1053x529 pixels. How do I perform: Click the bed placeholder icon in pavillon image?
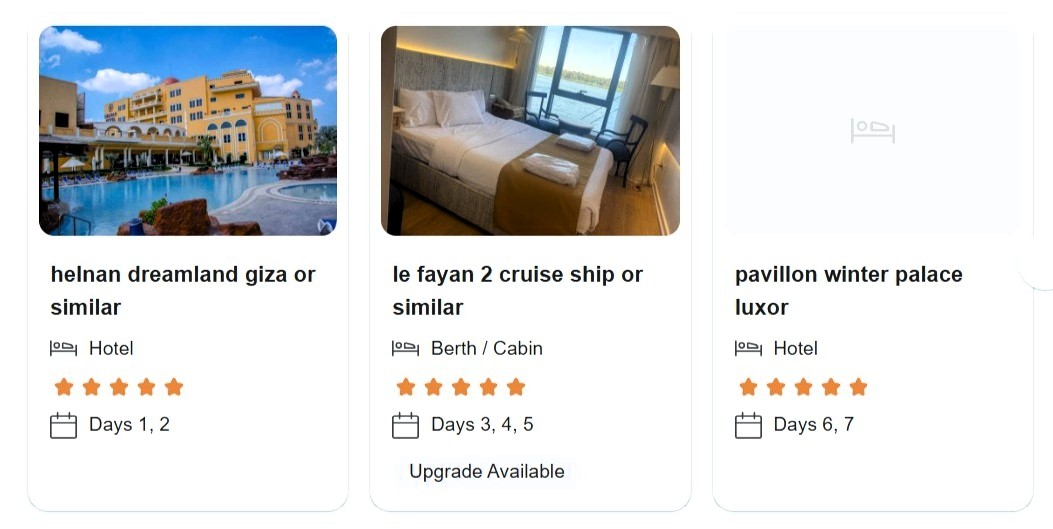coord(872,130)
